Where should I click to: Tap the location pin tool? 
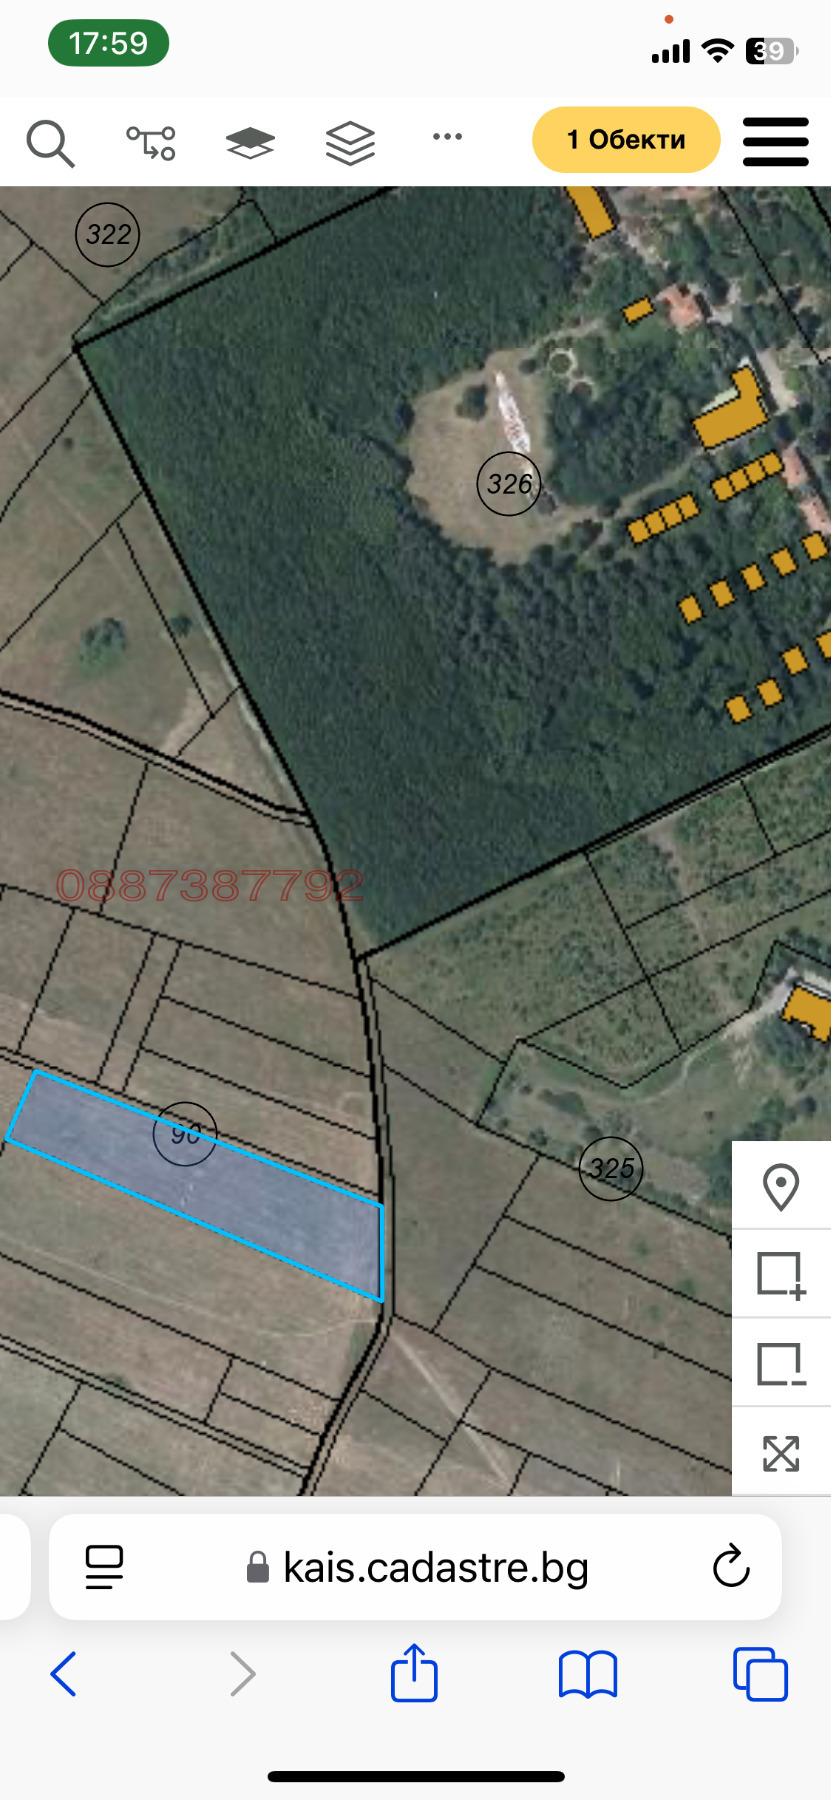pyautogui.click(x=781, y=1187)
